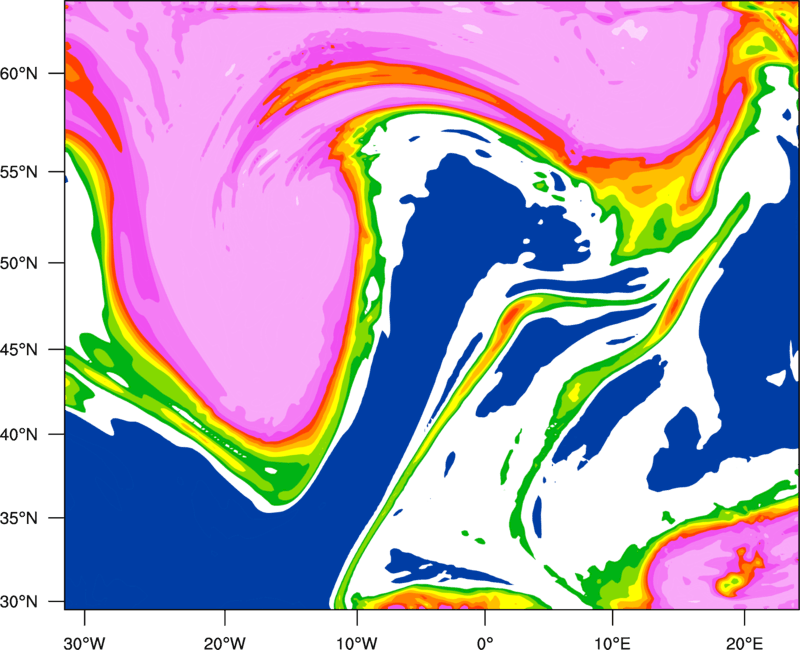Click the 40°N latitude label

coord(19,435)
